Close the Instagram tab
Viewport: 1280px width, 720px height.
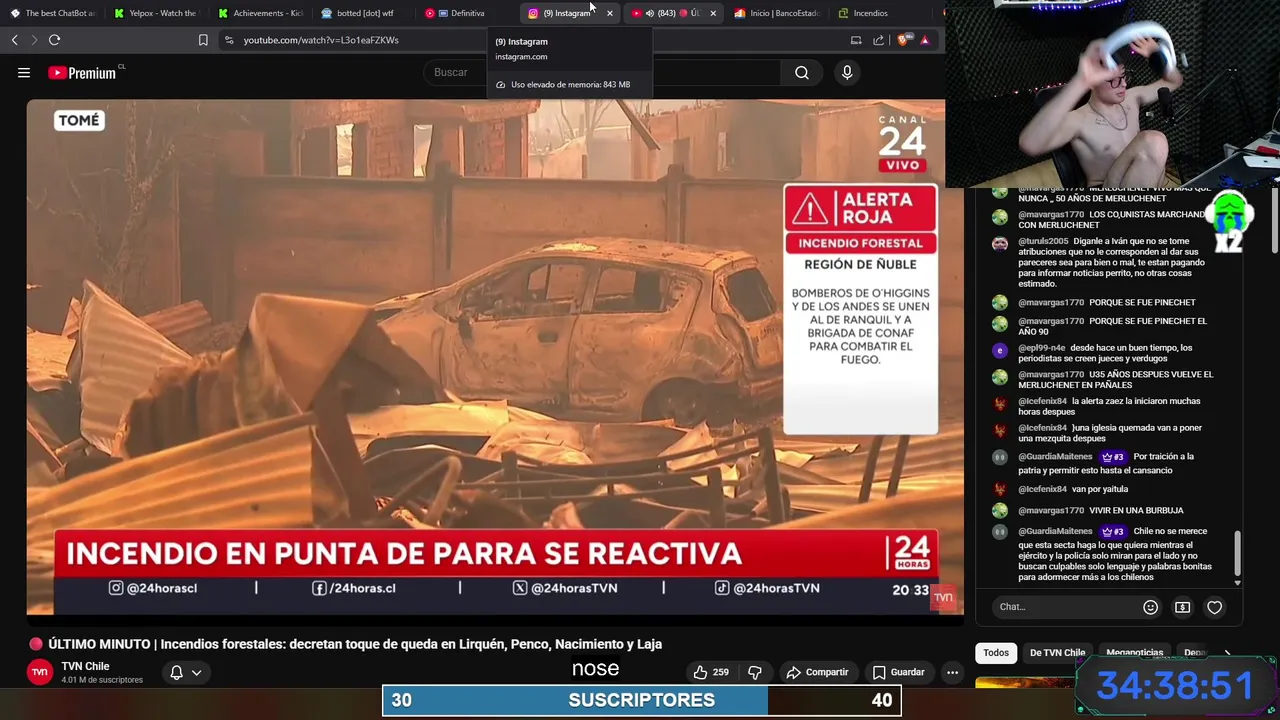609,13
